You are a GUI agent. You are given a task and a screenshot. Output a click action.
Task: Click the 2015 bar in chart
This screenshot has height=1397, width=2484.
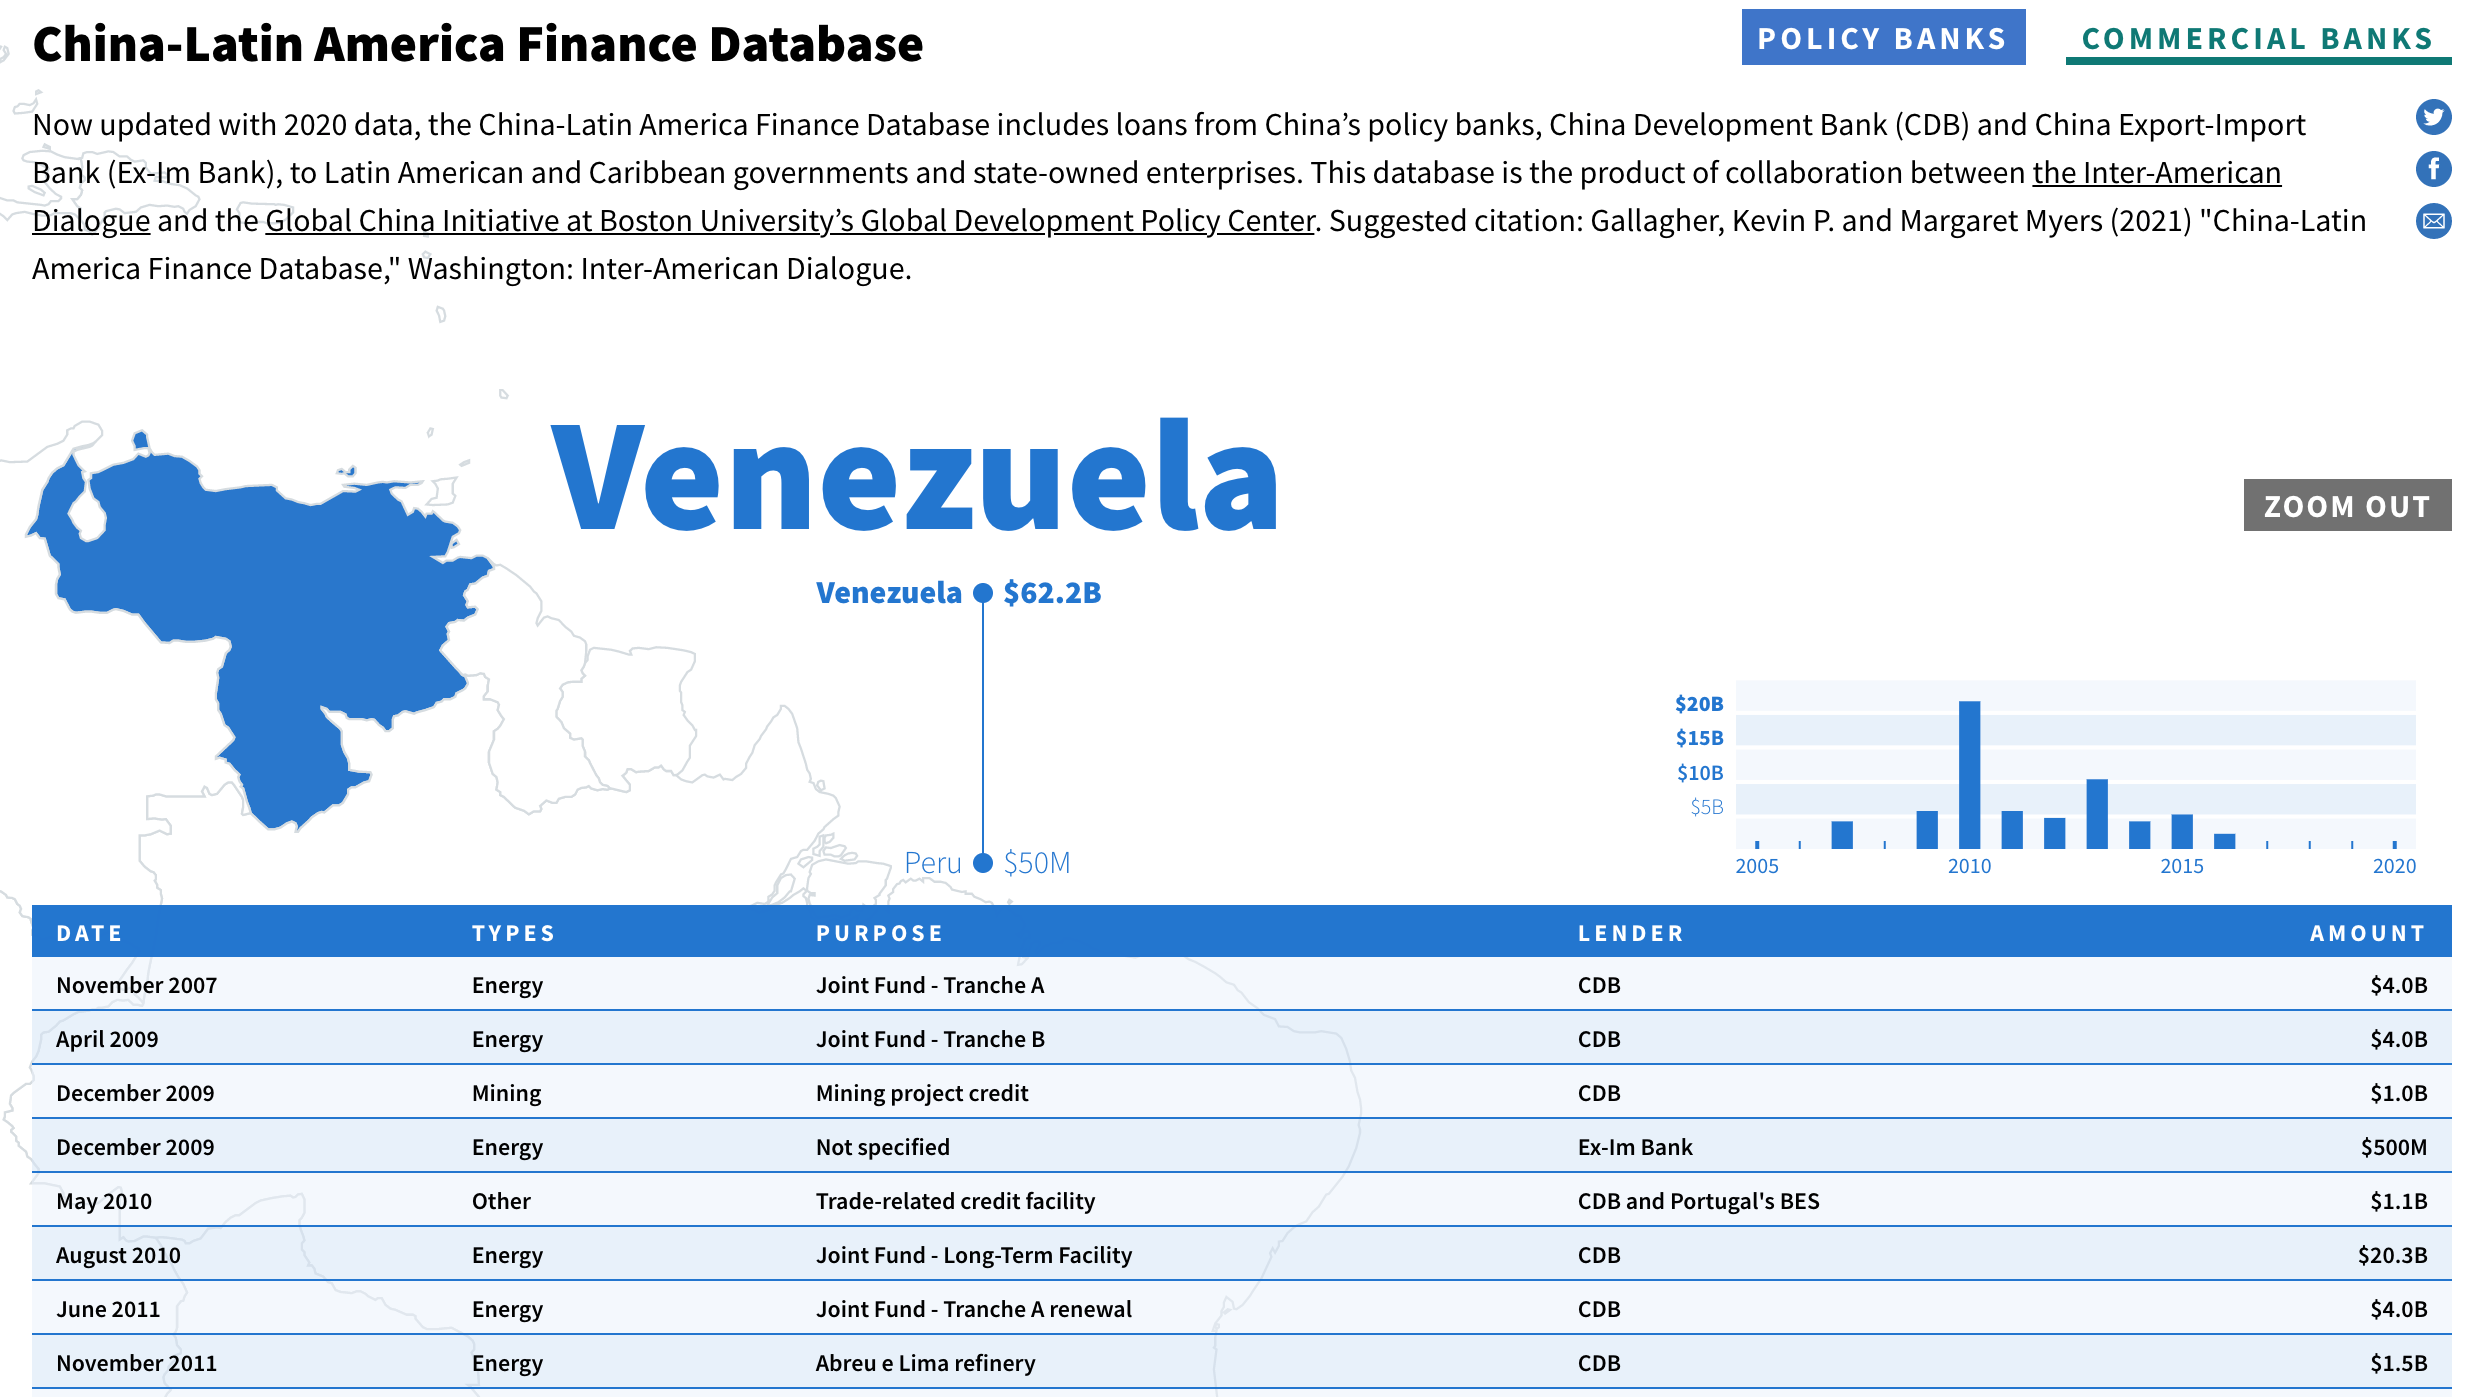[2182, 832]
